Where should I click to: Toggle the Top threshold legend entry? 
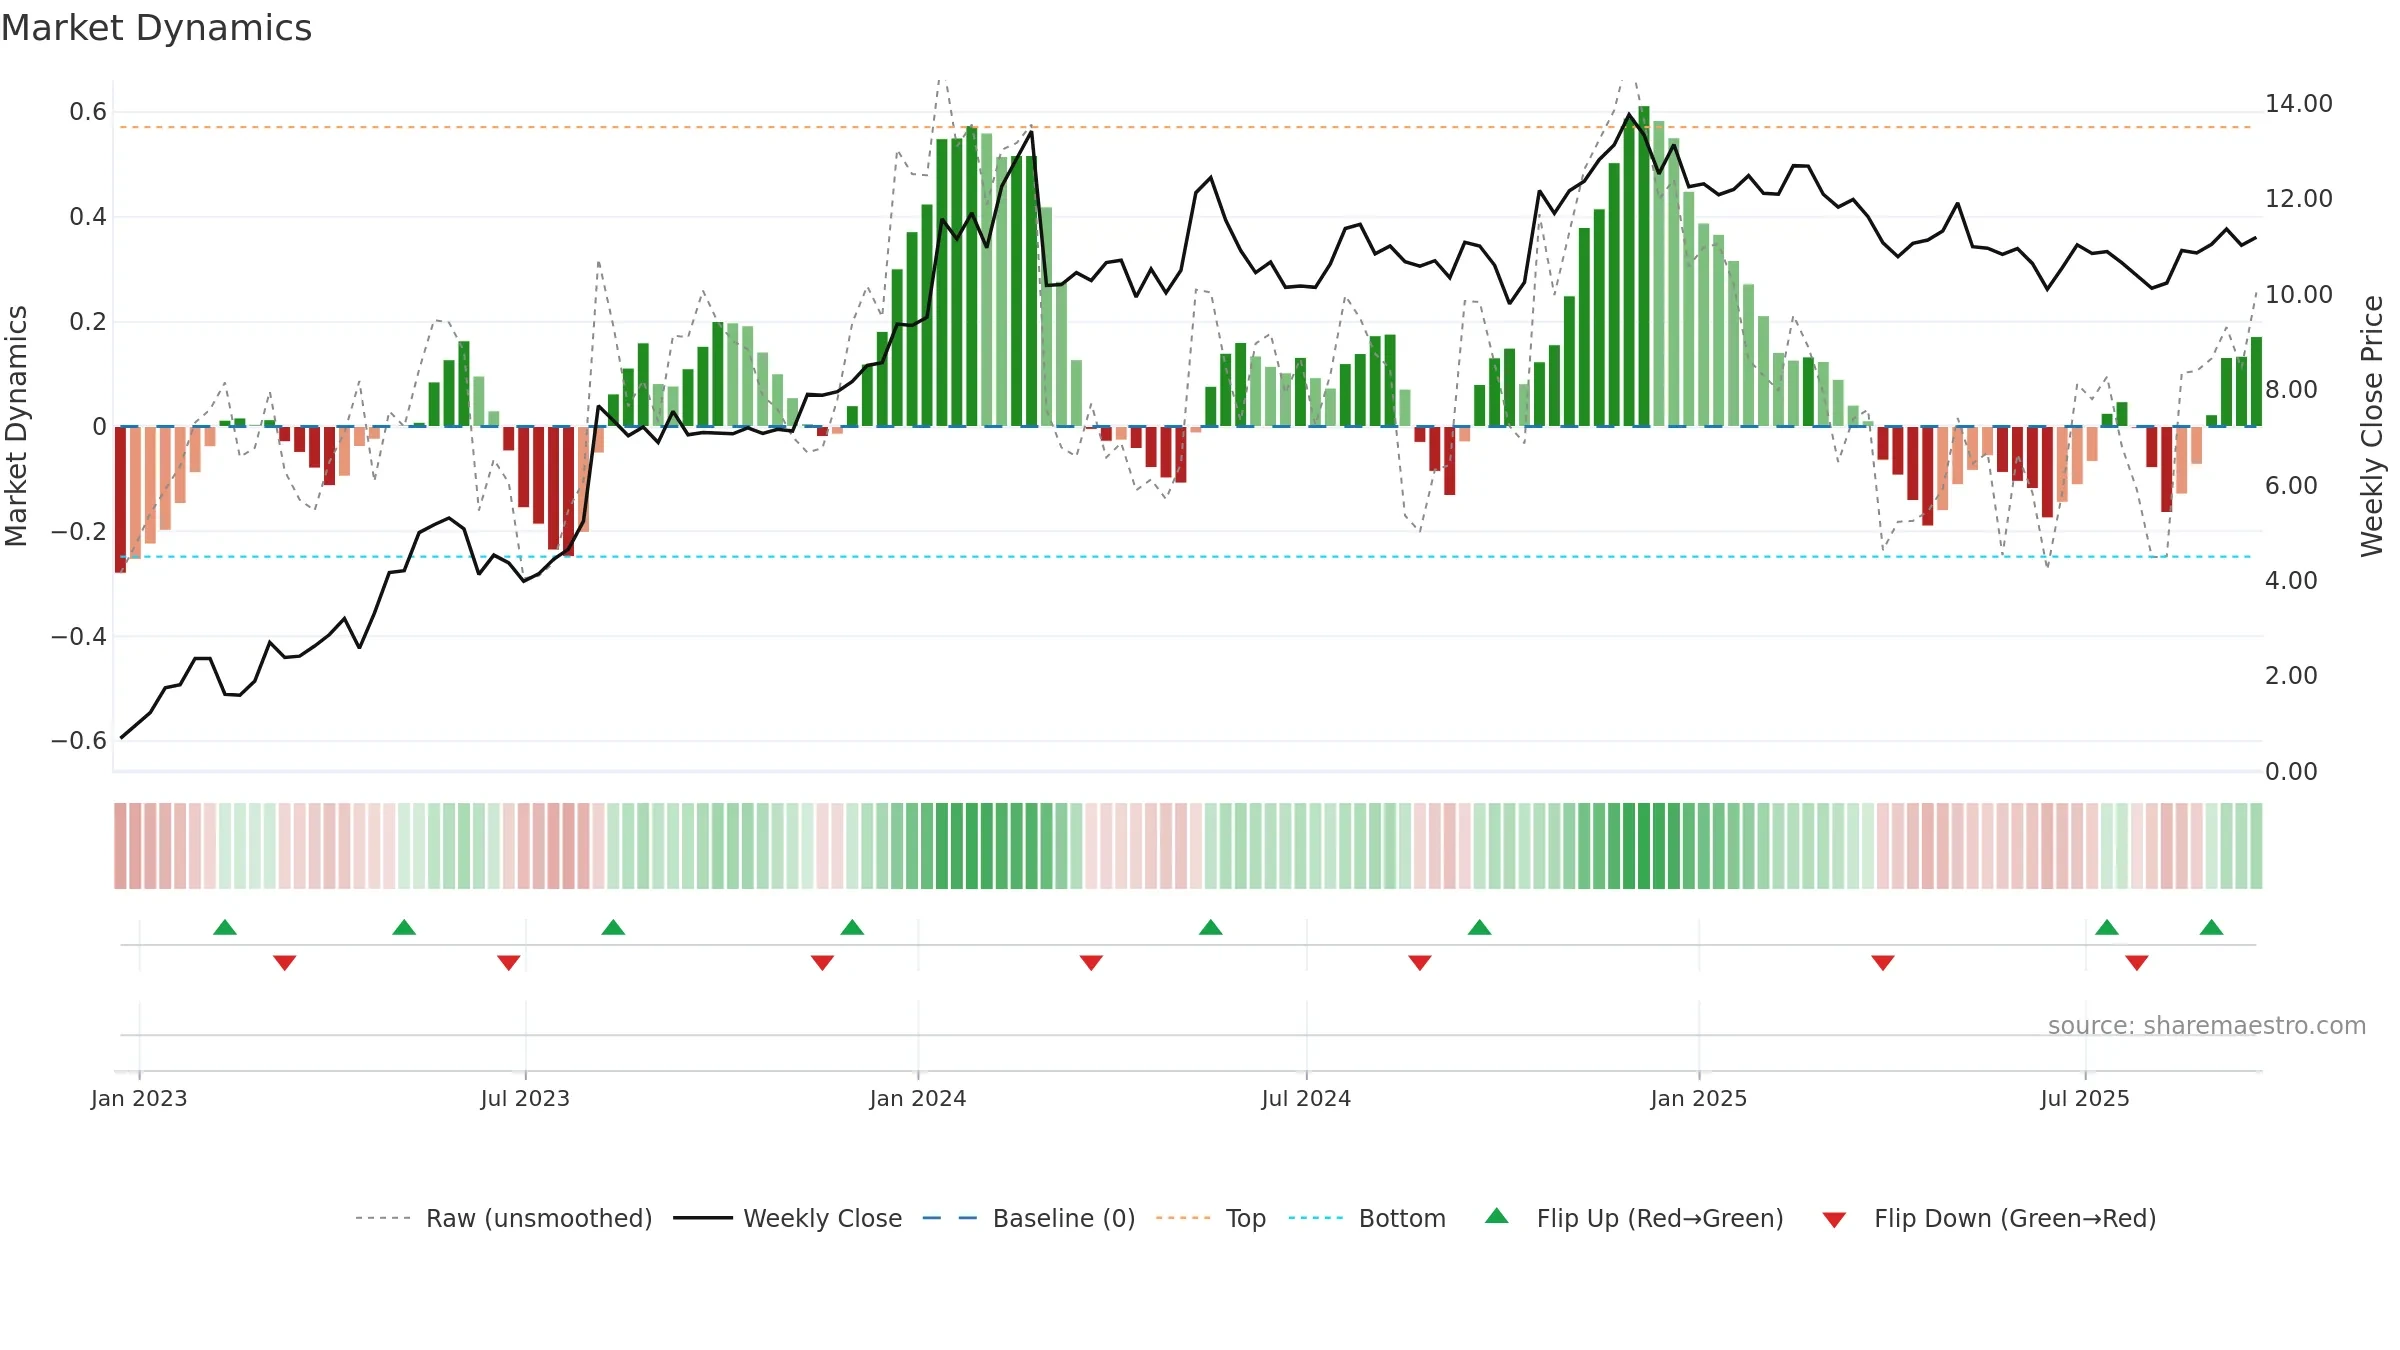coord(1211,1218)
